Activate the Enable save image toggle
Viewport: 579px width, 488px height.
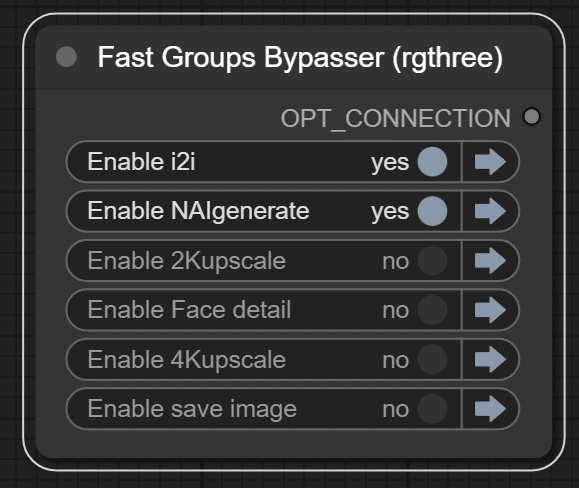pyautogui.click(x=432, y=409)
